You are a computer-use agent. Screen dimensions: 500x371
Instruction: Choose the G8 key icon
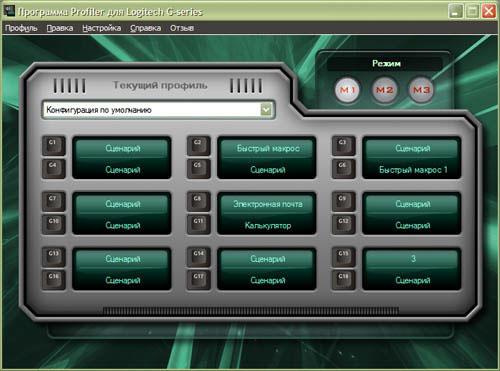tap(198, 201)
